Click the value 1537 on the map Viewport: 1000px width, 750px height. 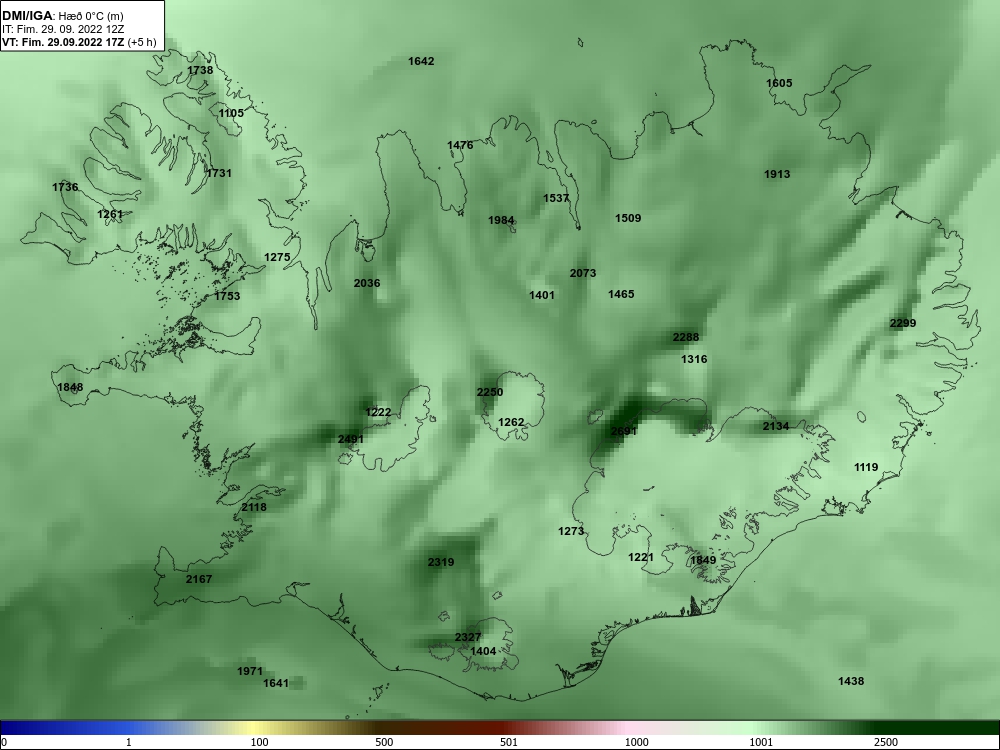pos(555,198)
